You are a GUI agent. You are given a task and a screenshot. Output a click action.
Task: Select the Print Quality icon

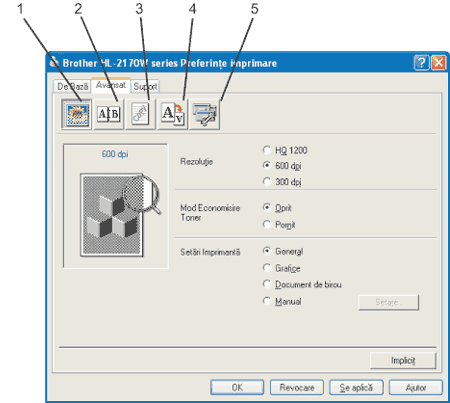click(77, 114)
